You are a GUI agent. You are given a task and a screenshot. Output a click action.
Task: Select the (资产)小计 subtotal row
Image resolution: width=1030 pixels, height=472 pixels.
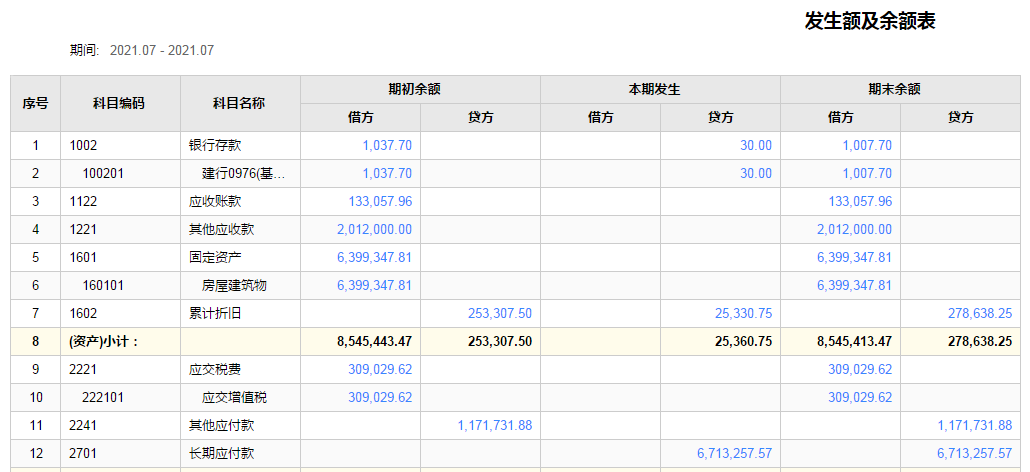coord(516,341)
